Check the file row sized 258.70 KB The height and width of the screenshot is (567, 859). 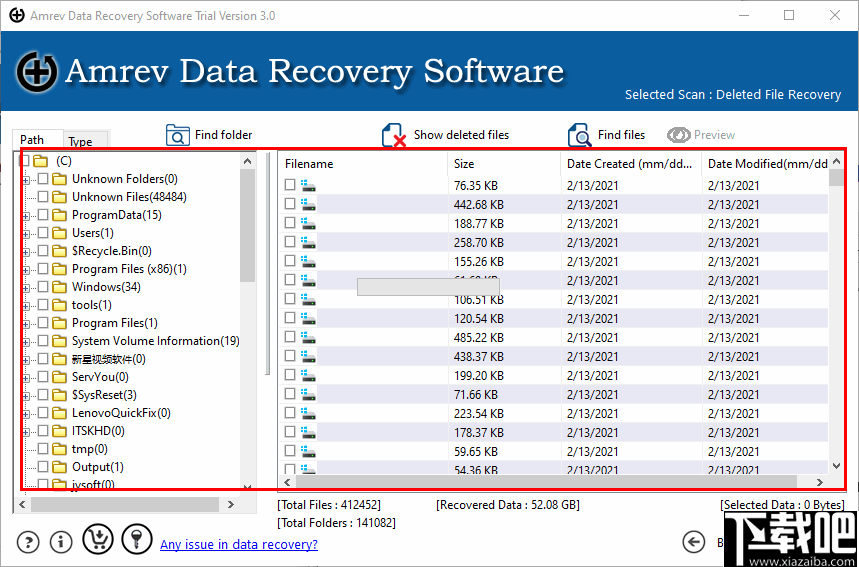[x=290, y=242]
